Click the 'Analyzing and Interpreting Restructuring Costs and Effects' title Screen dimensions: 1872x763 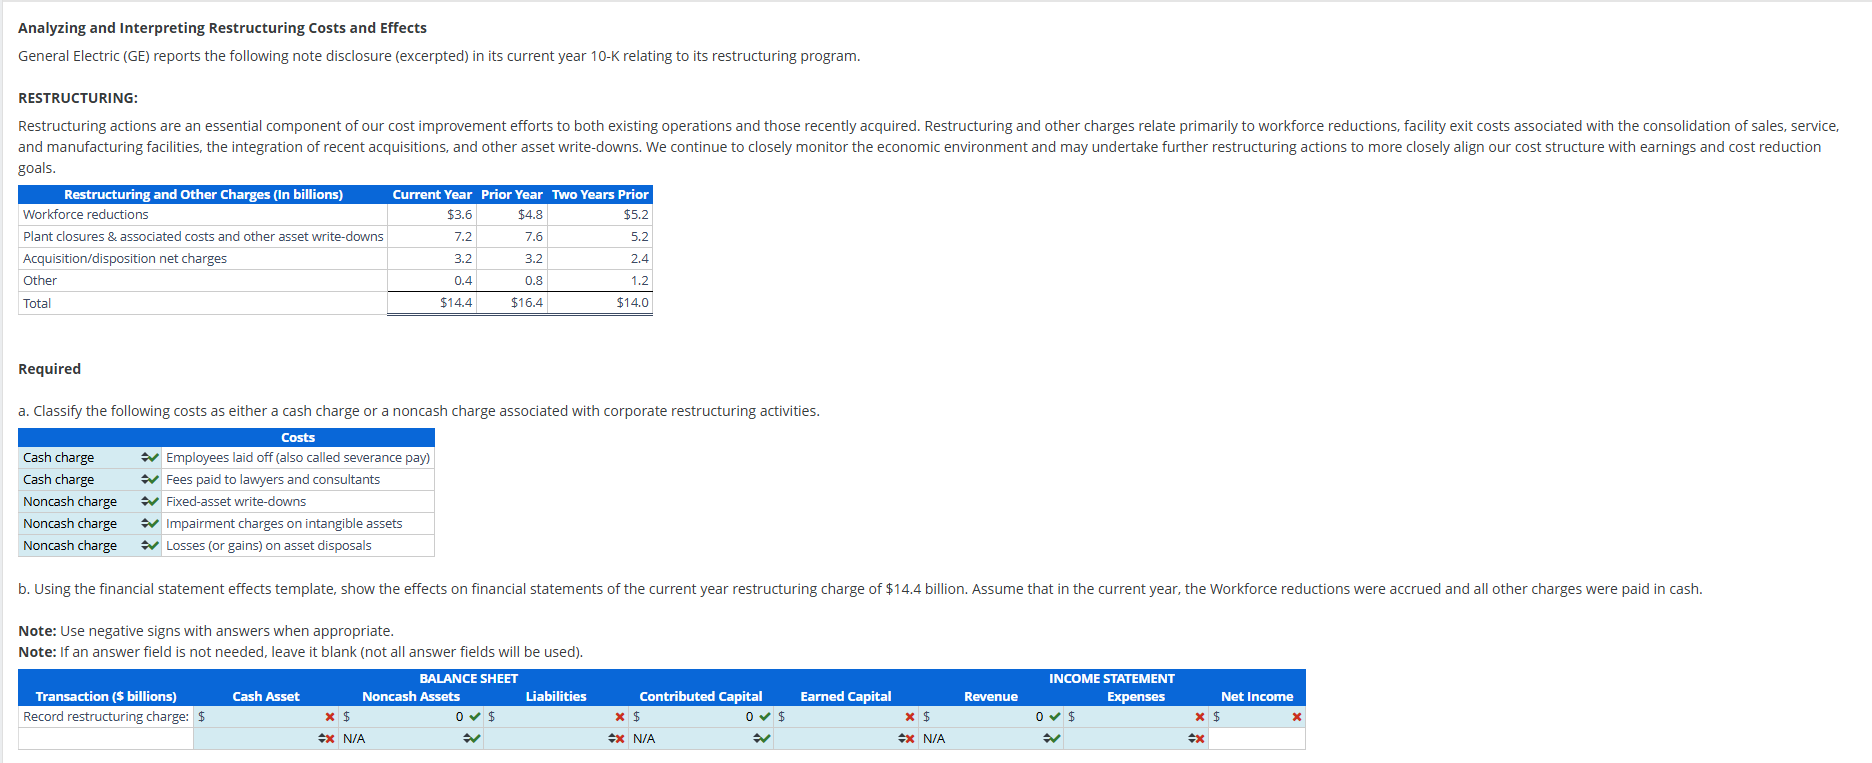pos(222,28)
